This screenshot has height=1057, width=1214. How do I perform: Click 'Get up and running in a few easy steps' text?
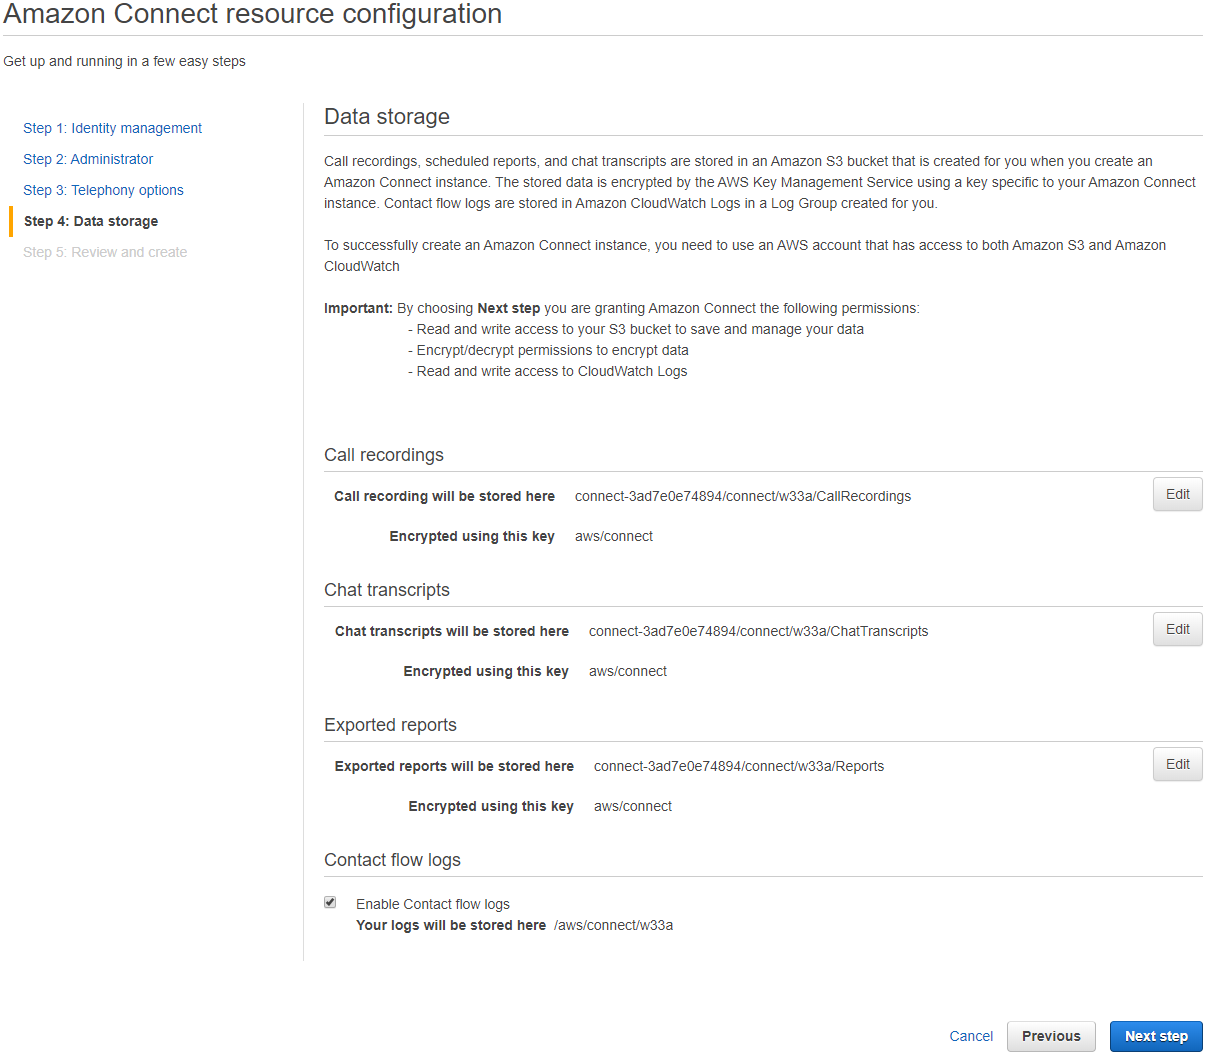click(x=124, y=61)
